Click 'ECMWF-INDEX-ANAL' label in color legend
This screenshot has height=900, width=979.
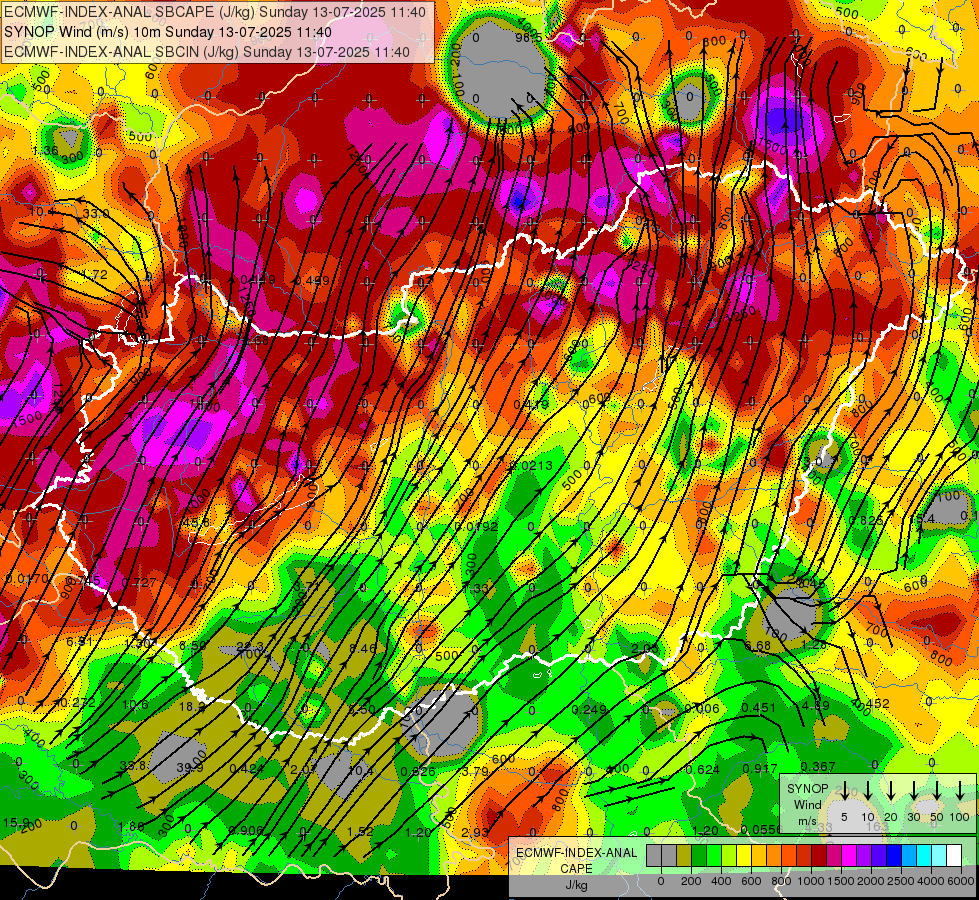click(x=577, y=853)
